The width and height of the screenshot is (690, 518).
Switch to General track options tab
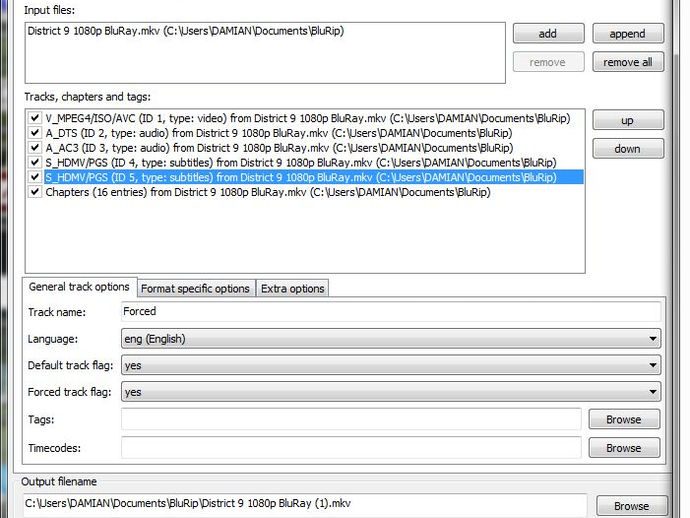point(79,287)
